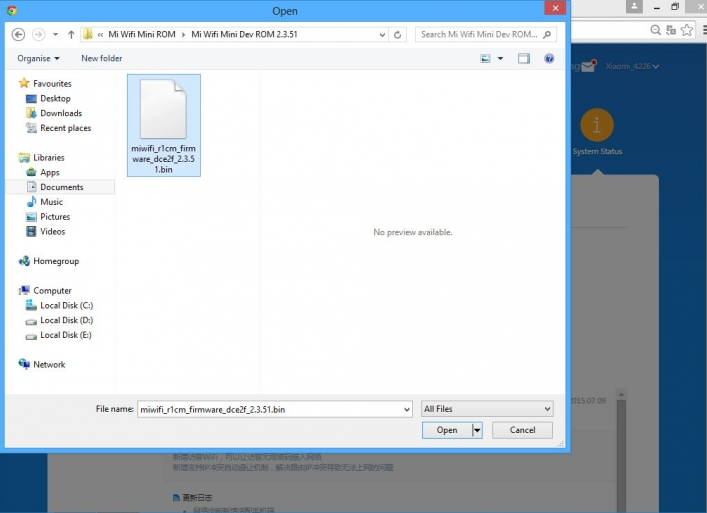Screen dimensions: 707x513
Task: Go back using the back arrow button
Action: pyautogui.click(x=18, y=34)
